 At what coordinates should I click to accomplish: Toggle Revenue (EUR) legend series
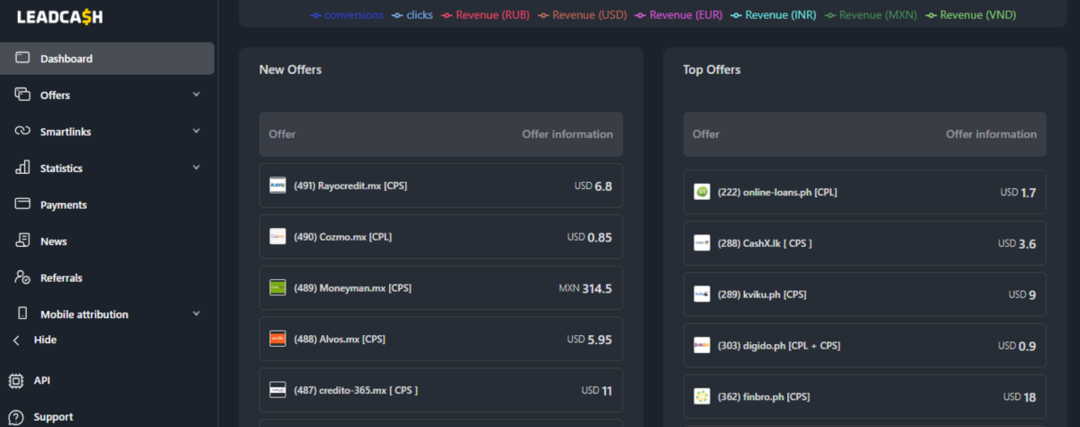(x=683, y=15)
